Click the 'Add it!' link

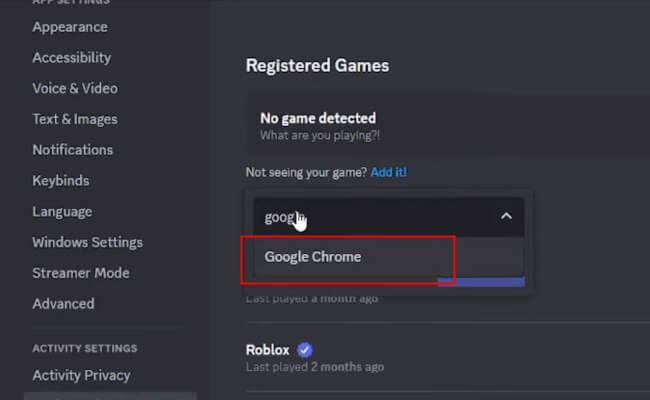pos(389,172)
